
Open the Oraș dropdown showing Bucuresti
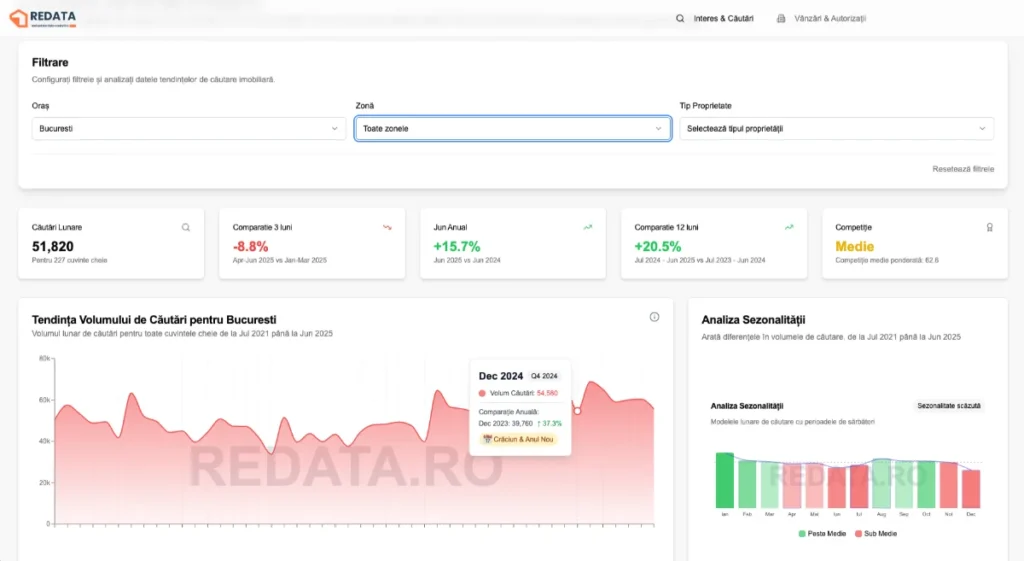click(x=189, y=128)
